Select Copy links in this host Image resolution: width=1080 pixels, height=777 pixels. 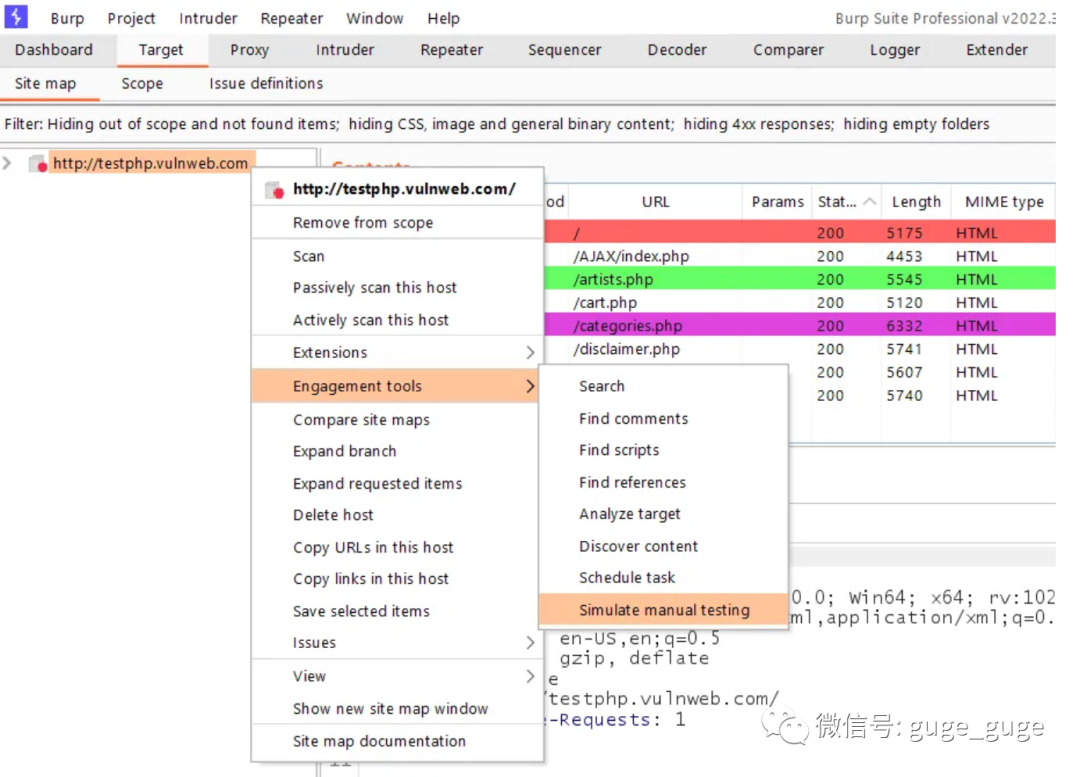(397, 579)
